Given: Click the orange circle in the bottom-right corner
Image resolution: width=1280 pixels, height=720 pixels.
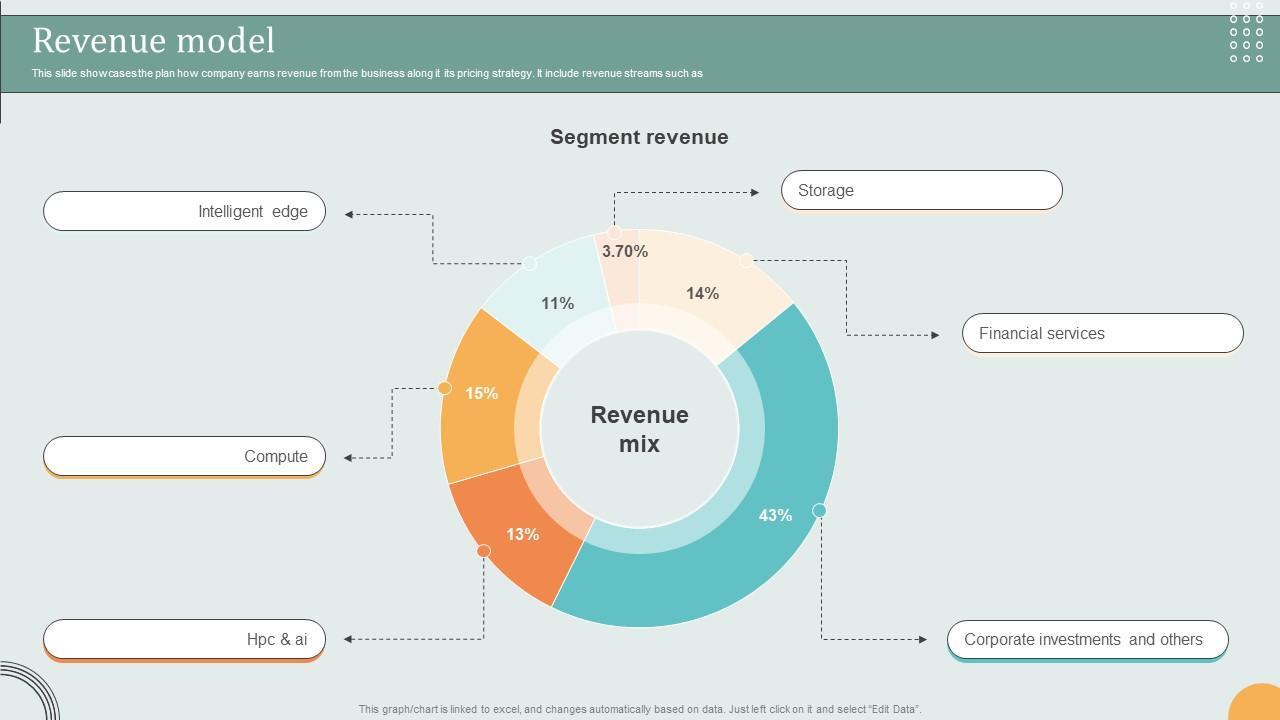Looking at the screenshot, I should [x=1258, y=703].
